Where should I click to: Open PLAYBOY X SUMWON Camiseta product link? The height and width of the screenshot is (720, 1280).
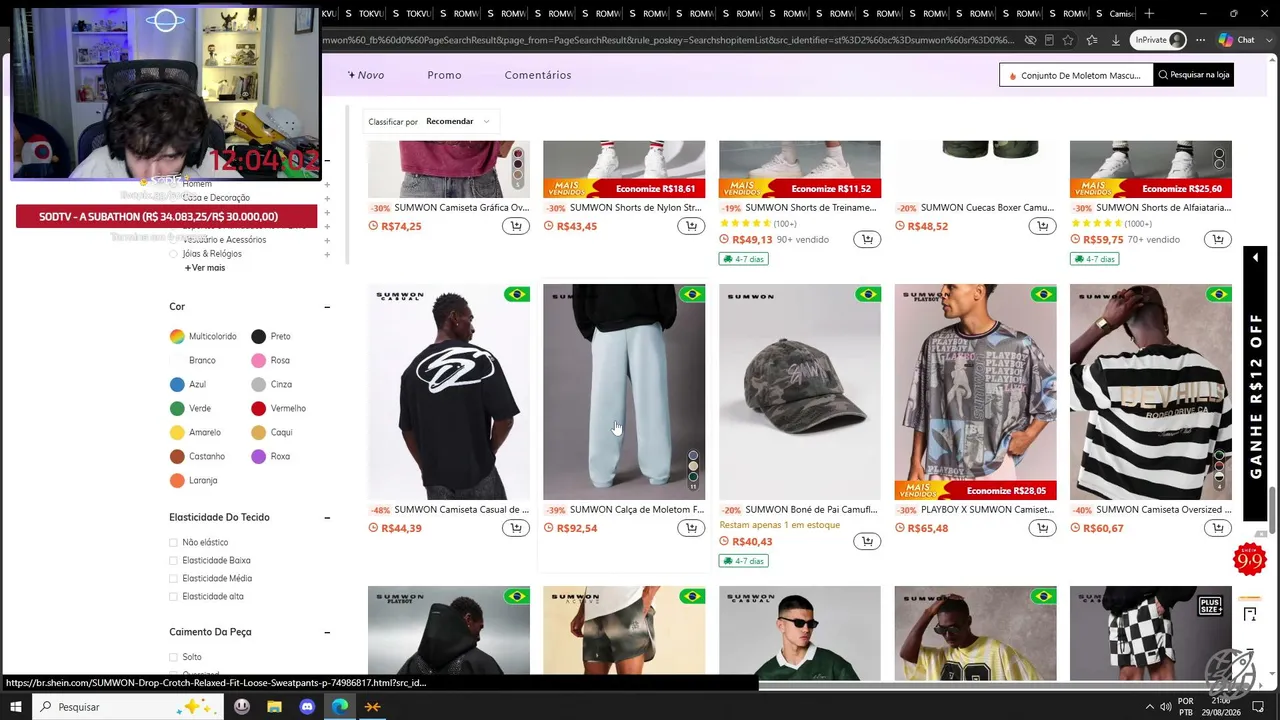pos(988,510)
